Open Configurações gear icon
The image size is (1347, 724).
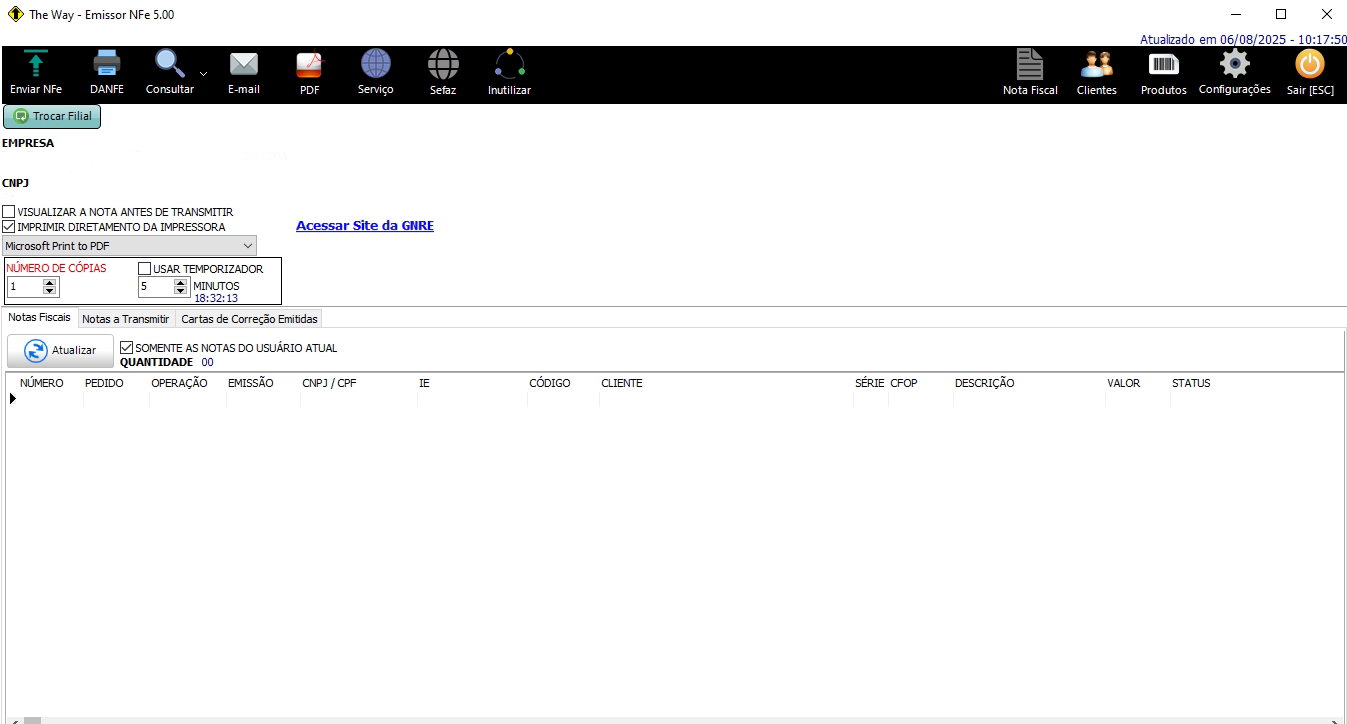click(x=1234, y=66)
